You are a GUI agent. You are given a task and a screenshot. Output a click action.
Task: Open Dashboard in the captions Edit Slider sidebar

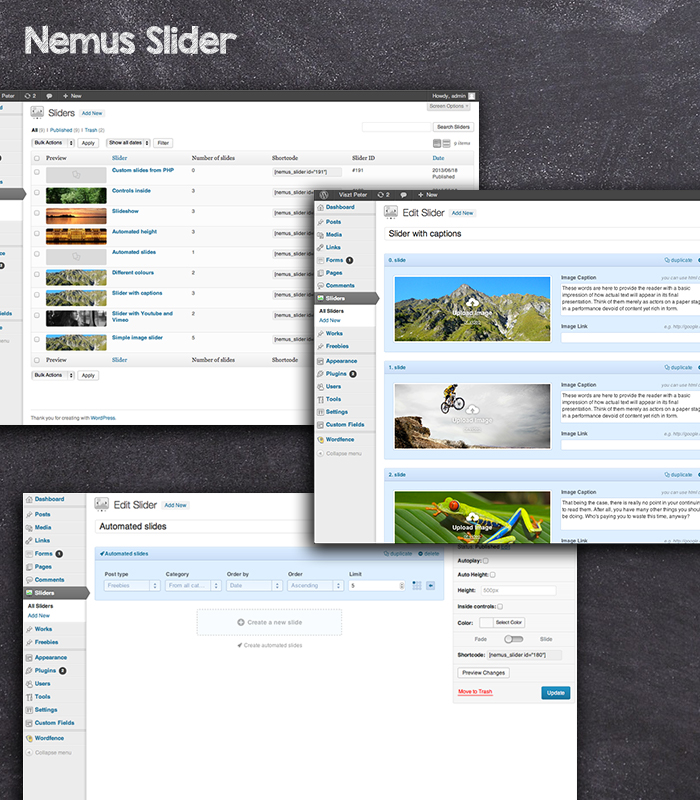340,207
